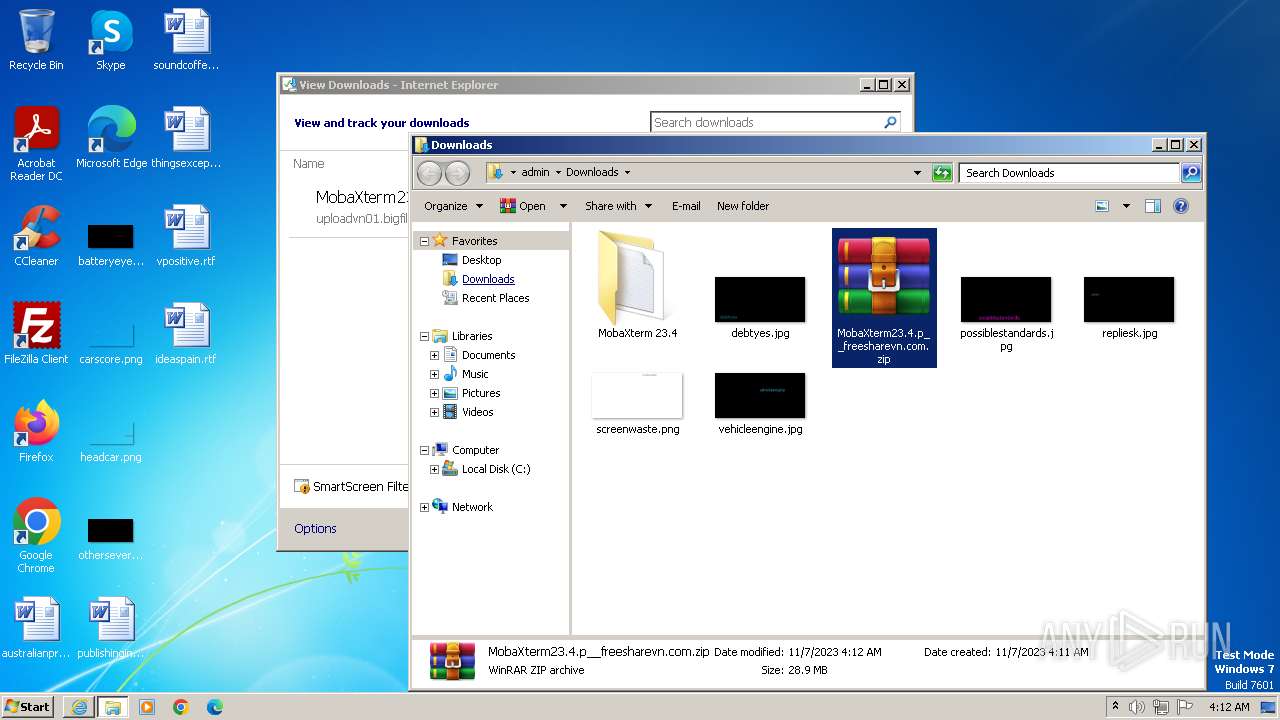The width and height of the screenshot is (1280, 720).
Task: Launch Firefox from the desktop
Action: coord(36,432)
